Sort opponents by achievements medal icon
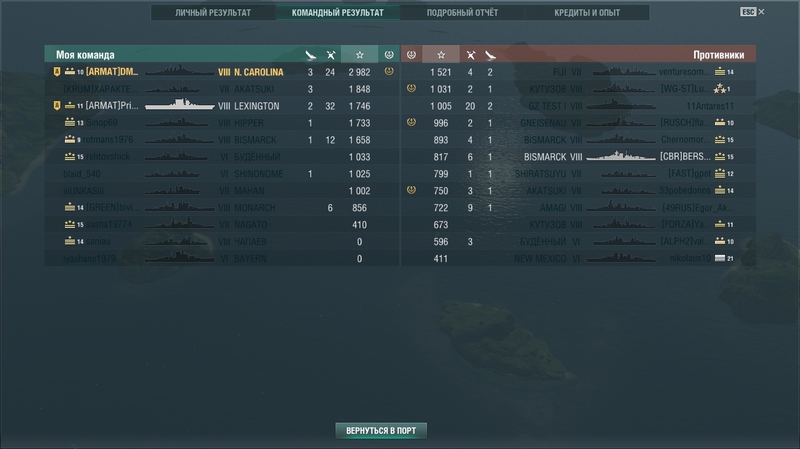 pos(411,55)
